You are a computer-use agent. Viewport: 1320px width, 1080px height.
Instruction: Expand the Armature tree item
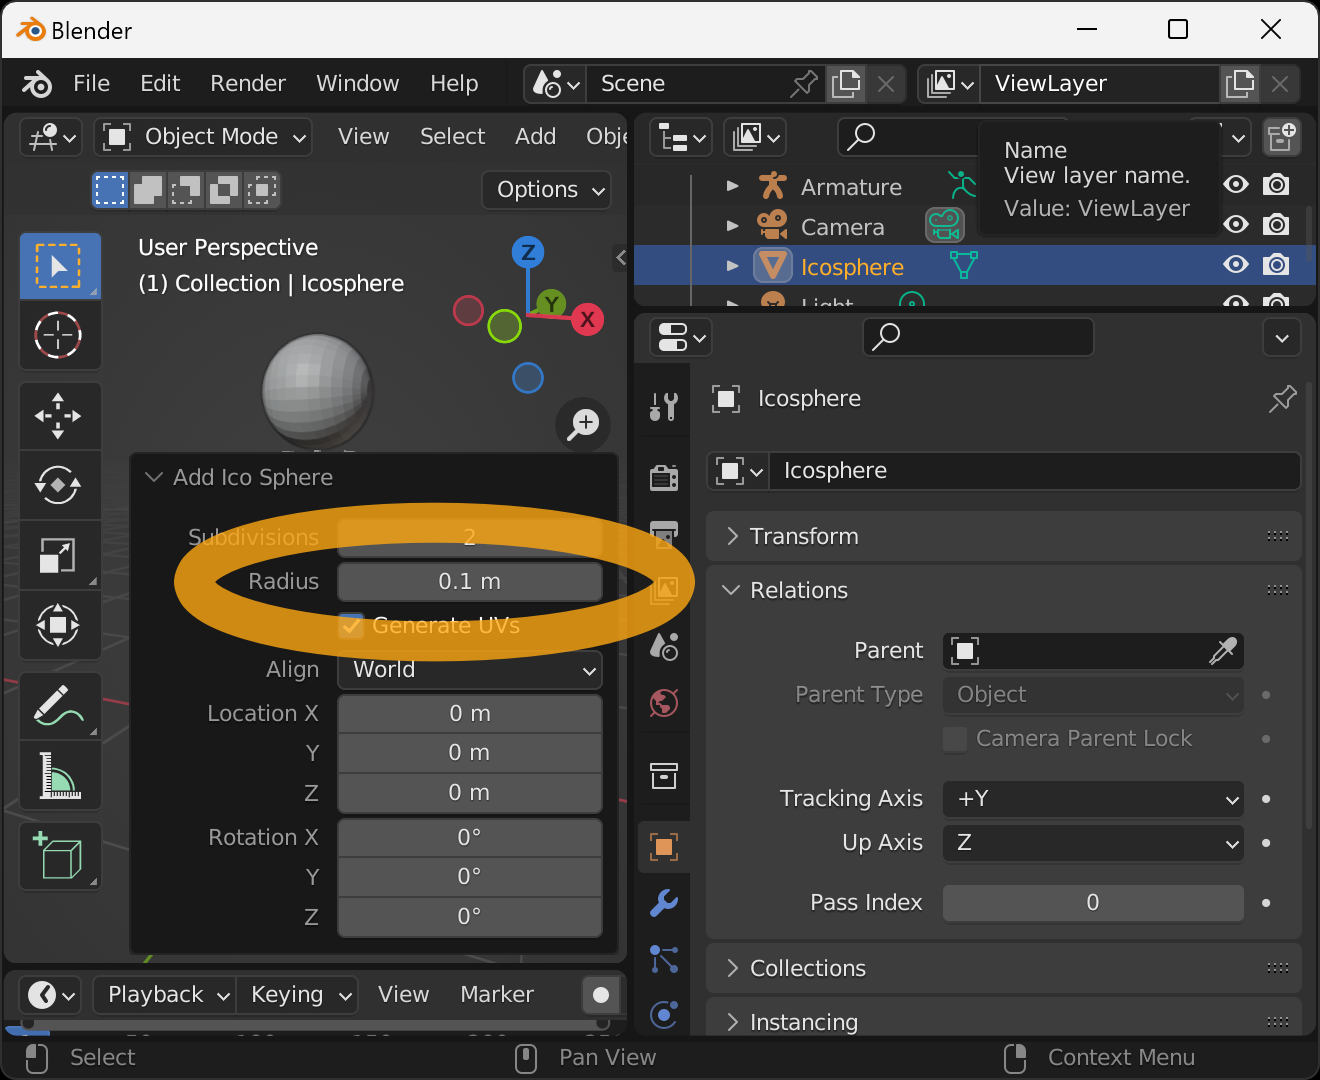pos(733,186)
